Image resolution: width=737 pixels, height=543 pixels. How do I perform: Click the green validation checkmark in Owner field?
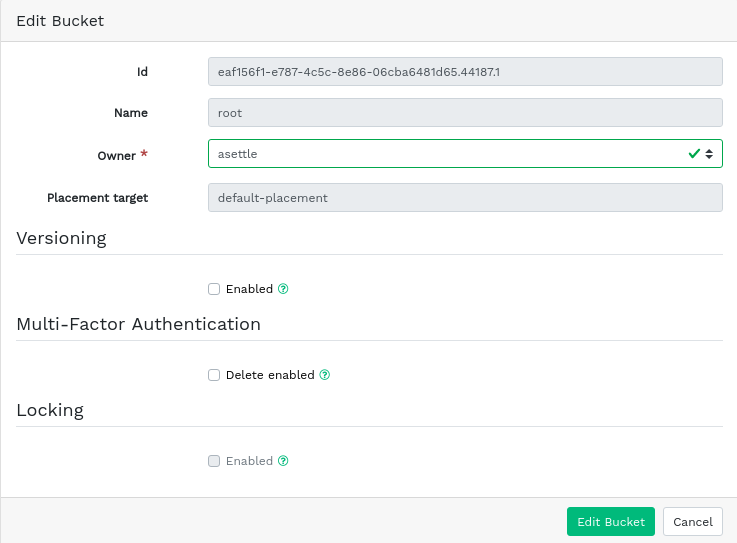694,154
